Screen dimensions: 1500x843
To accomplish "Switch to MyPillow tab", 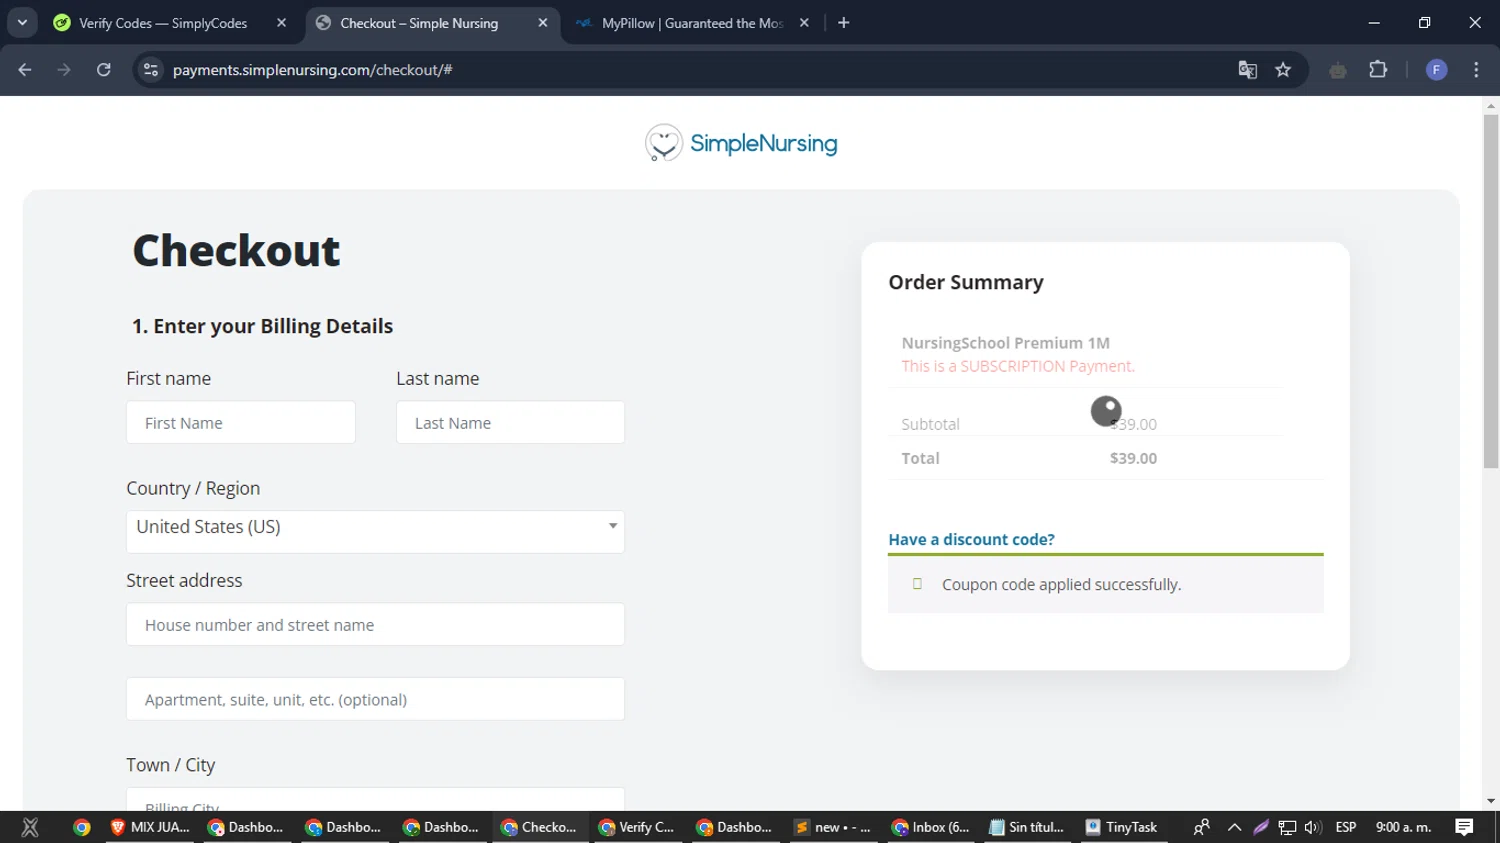I will 692,23.
